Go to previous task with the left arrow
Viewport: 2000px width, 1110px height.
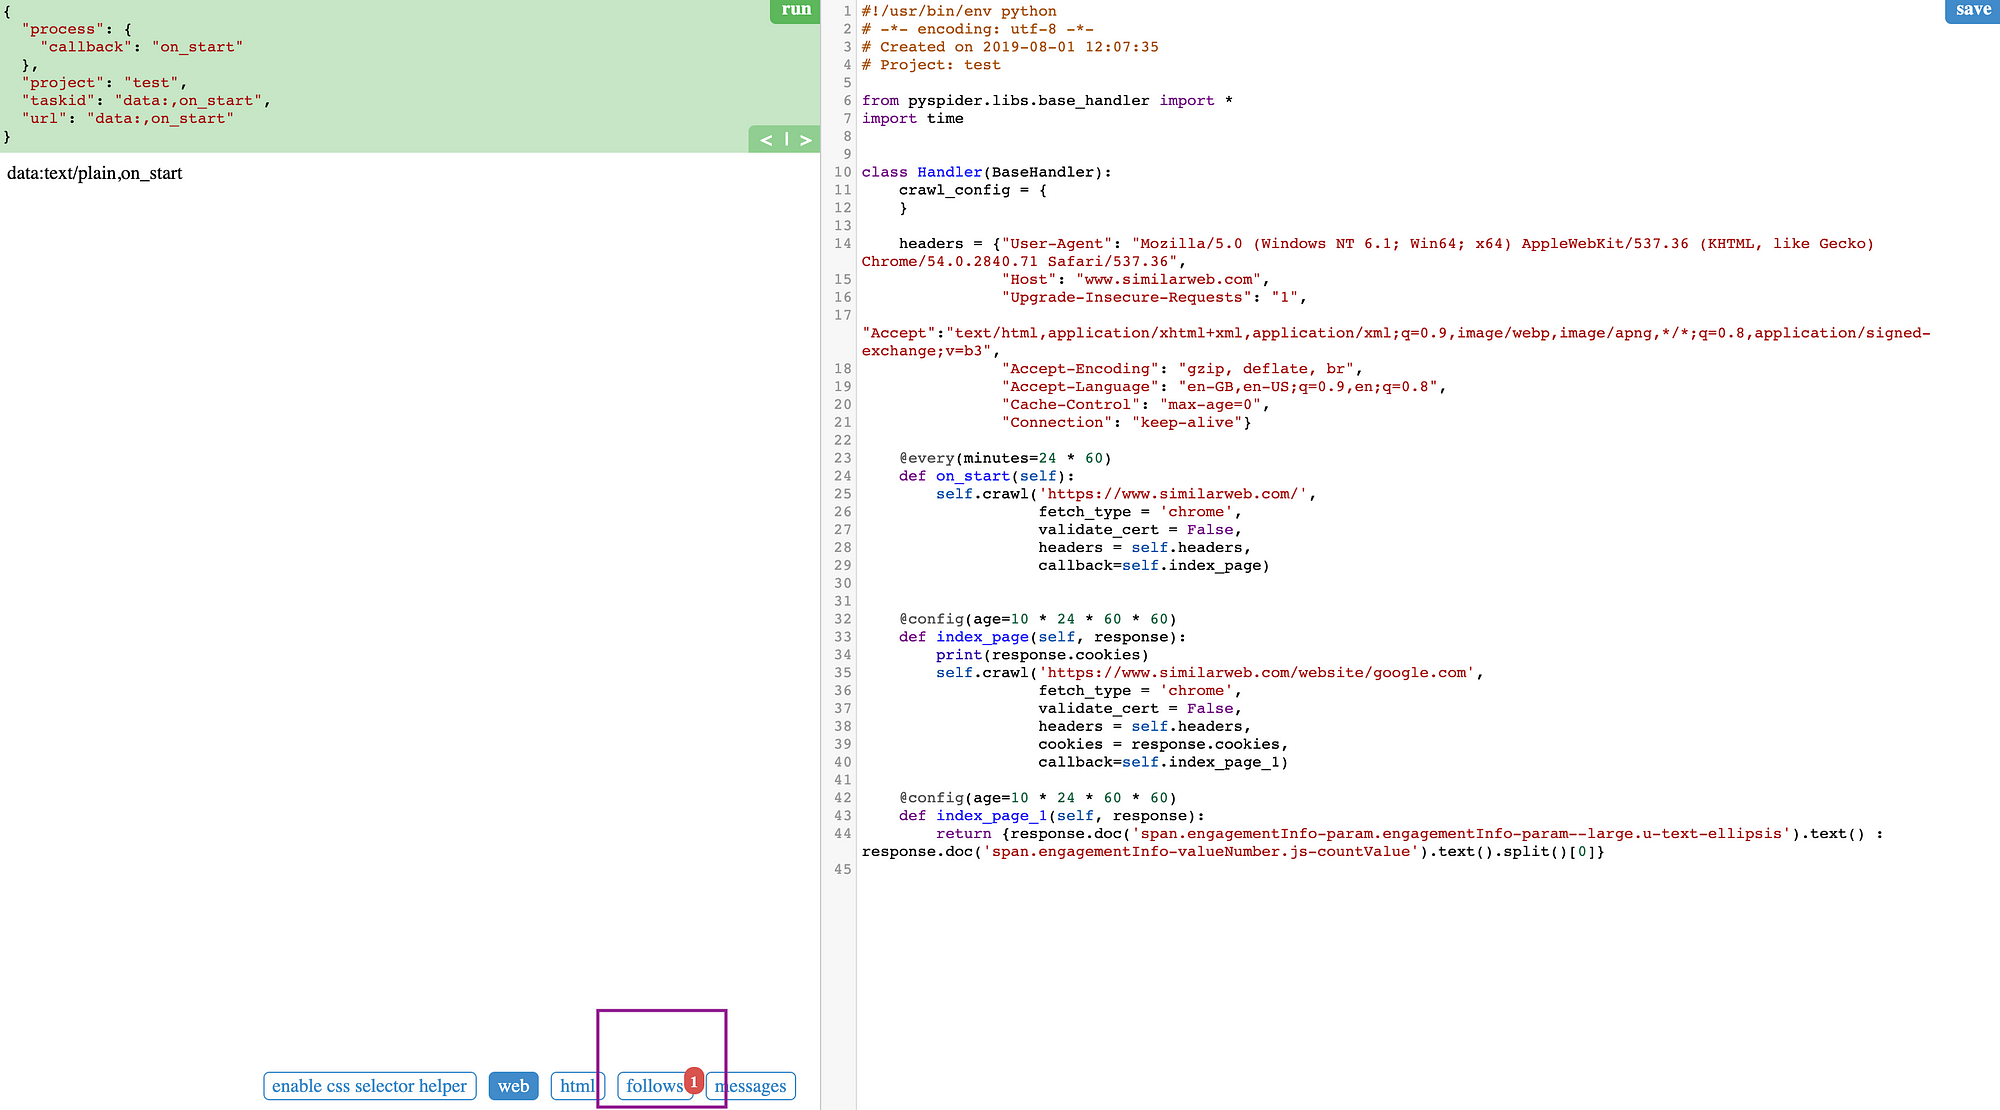(x=766, y=140)
